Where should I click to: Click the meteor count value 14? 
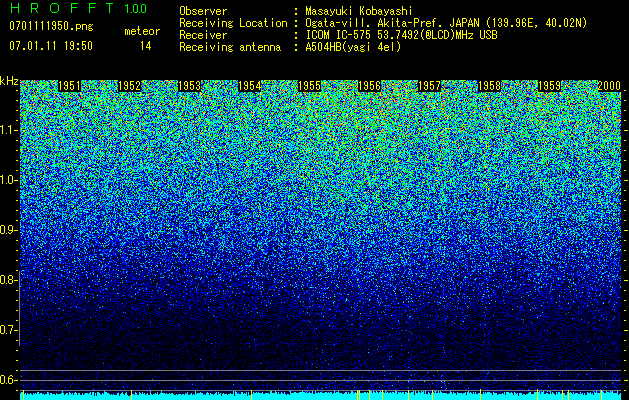click(146, 46)
